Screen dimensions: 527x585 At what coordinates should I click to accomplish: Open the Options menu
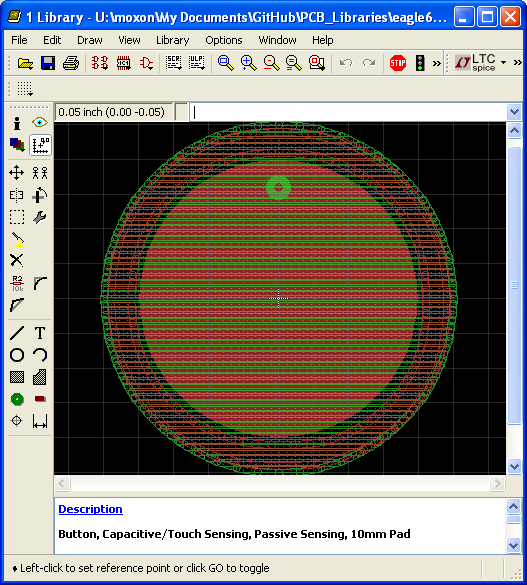point(224,40)
